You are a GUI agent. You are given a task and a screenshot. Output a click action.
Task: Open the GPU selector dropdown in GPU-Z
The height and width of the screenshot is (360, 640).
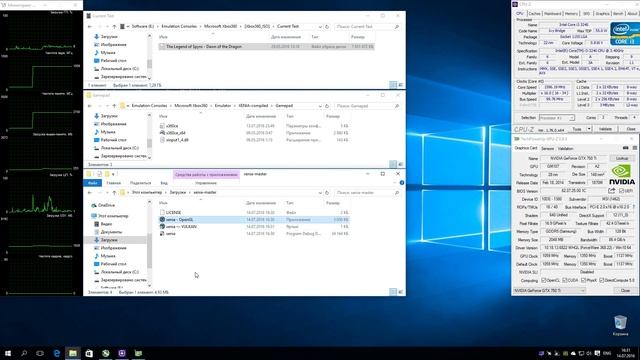click(x=549, y=291)
